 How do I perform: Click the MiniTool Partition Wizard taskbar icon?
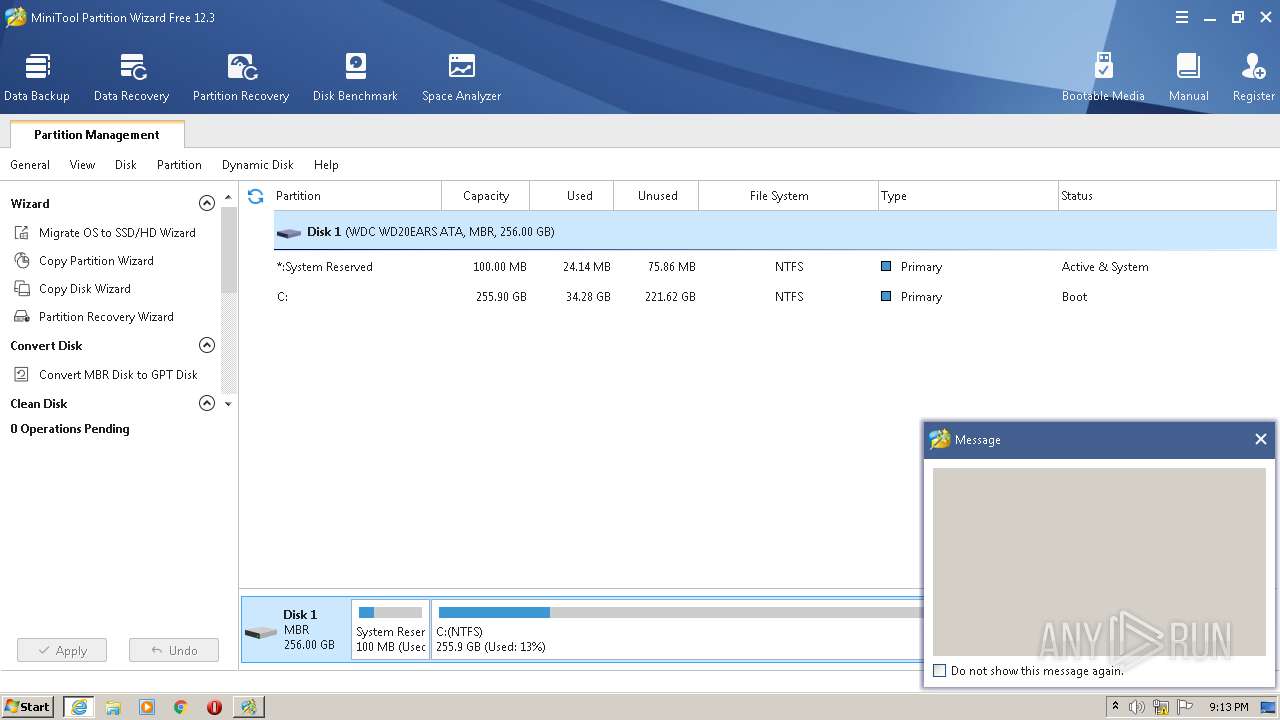[248, 707]
